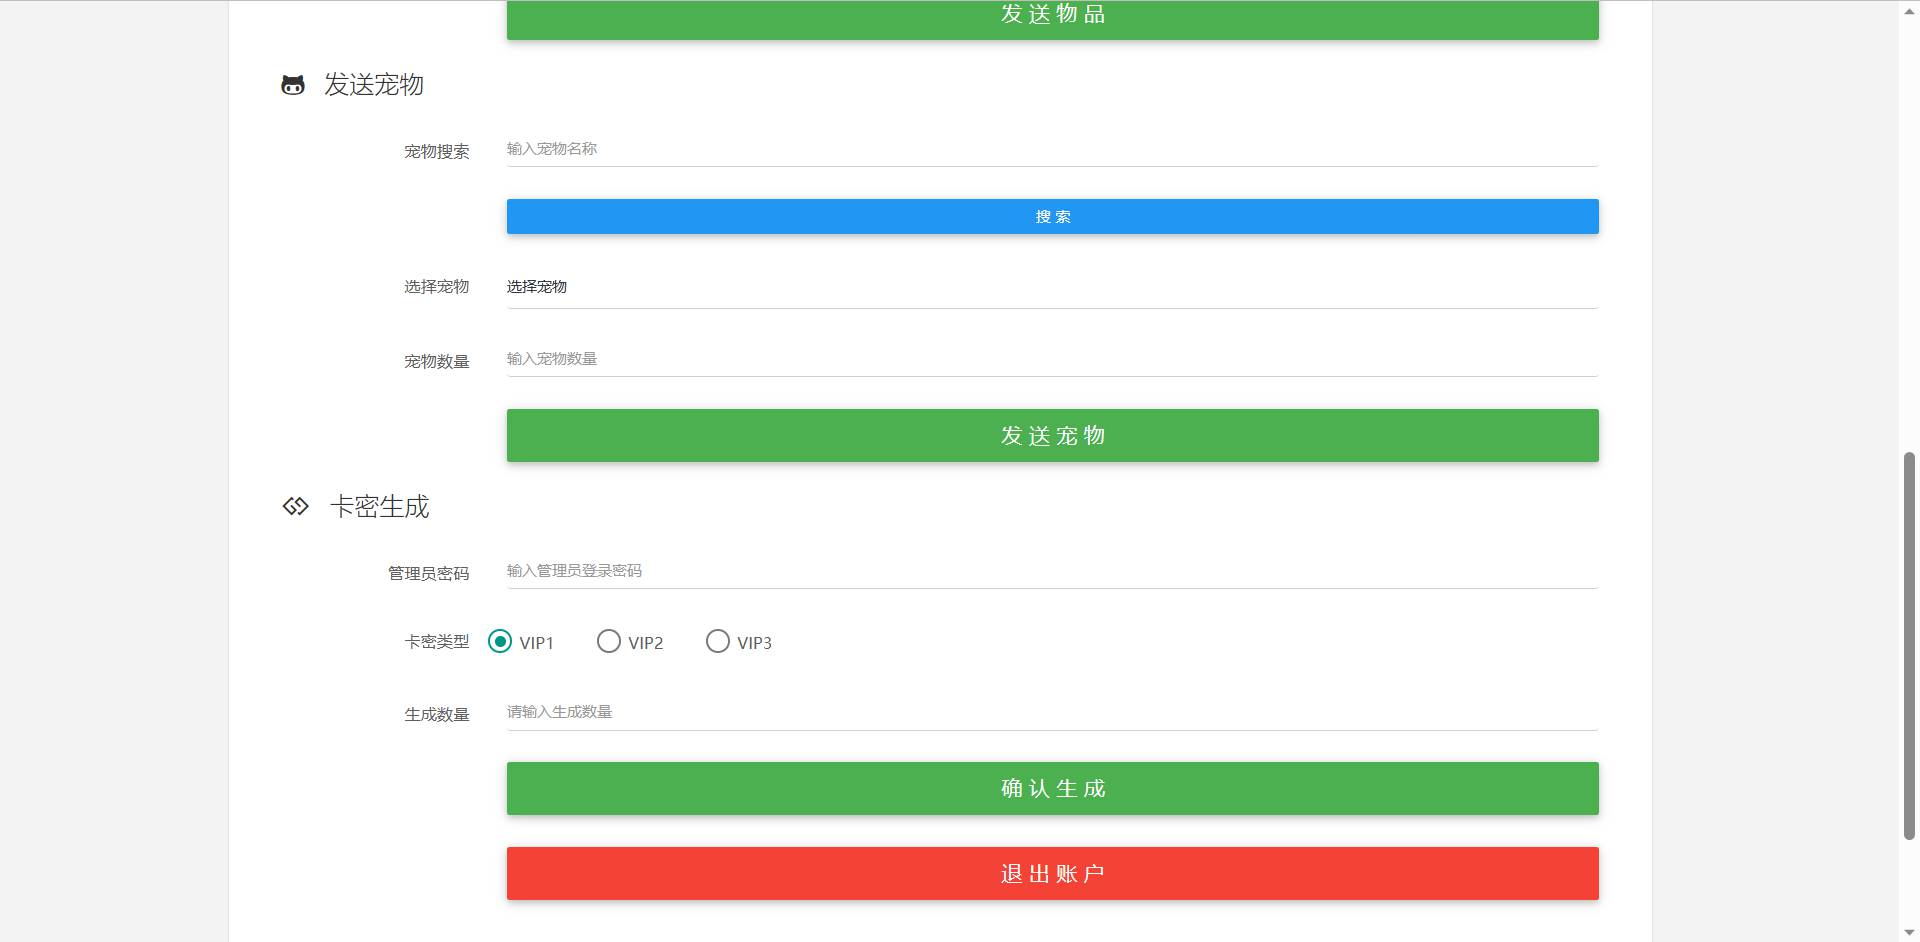This screenshot has height=942, width=1920.
Task: Select the VIP3 card type radio
Action: (x=718, y=641)
